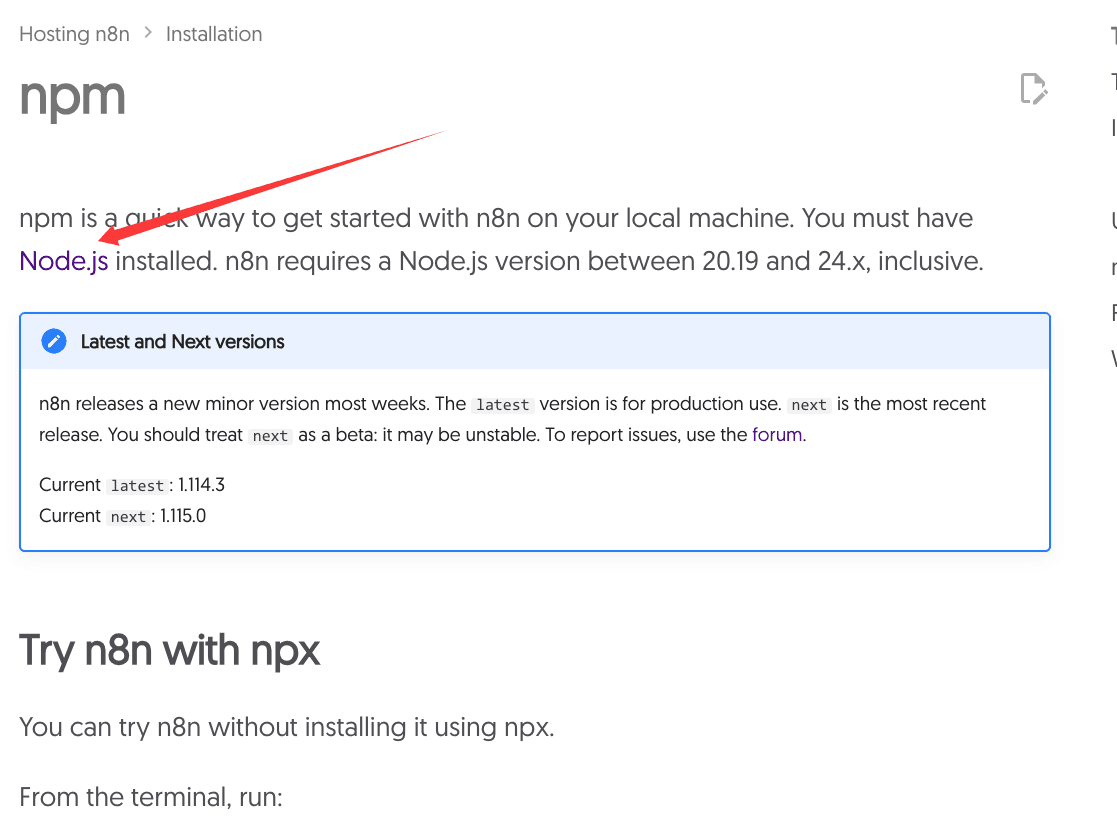Click the latest code tag in Current latest line

tap(137, 486)
